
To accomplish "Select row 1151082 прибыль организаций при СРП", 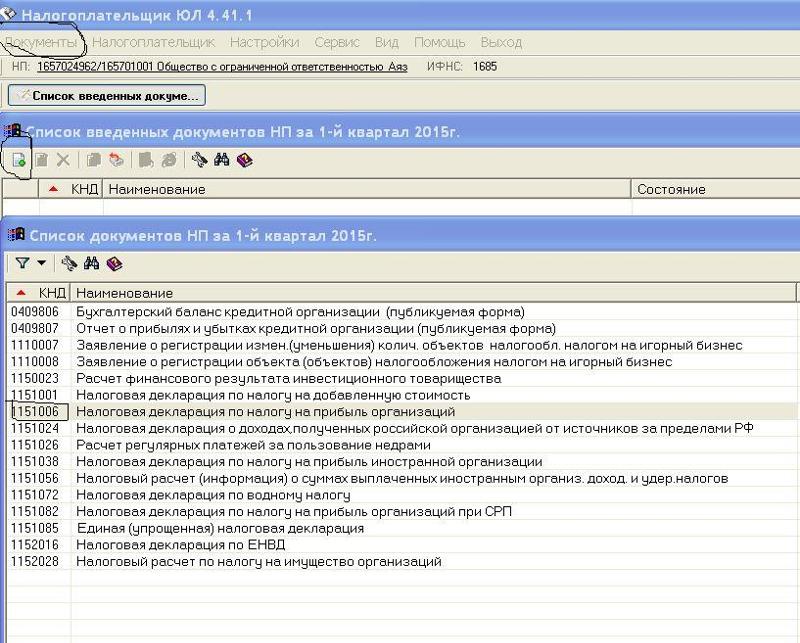I will 403,511.
